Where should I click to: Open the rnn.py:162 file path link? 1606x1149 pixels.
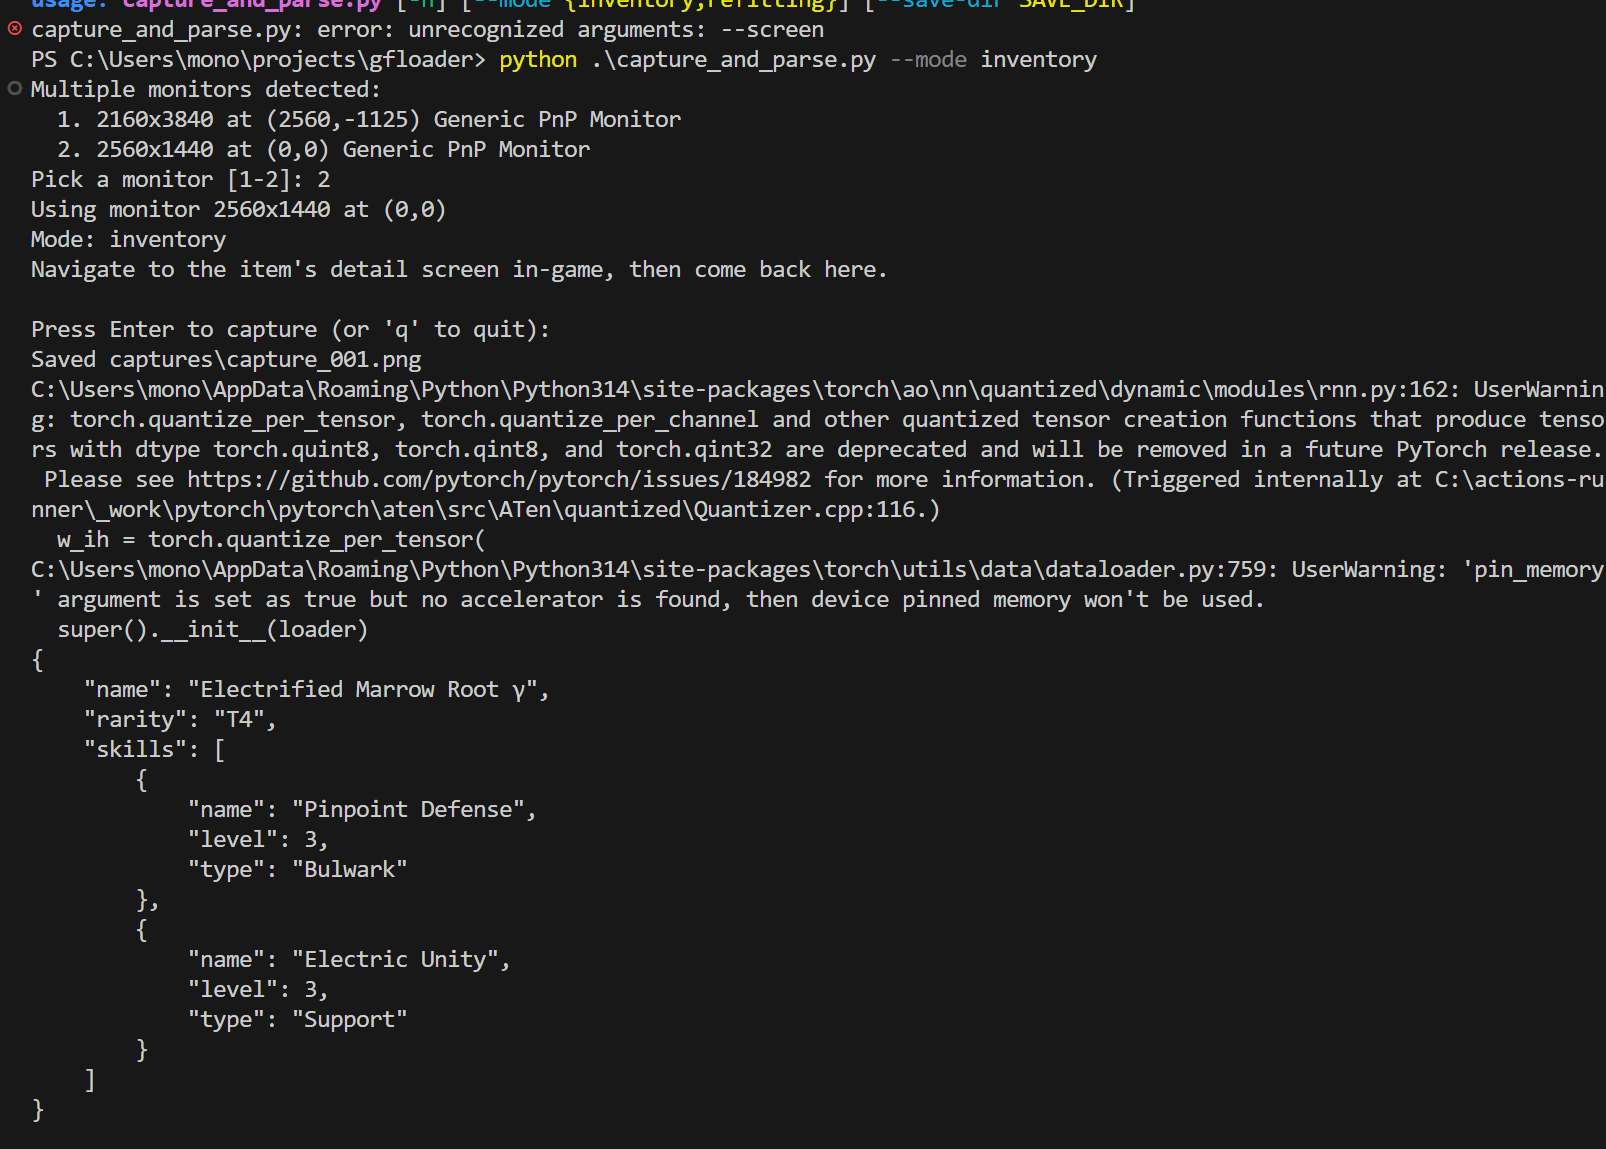click(739, 390)
